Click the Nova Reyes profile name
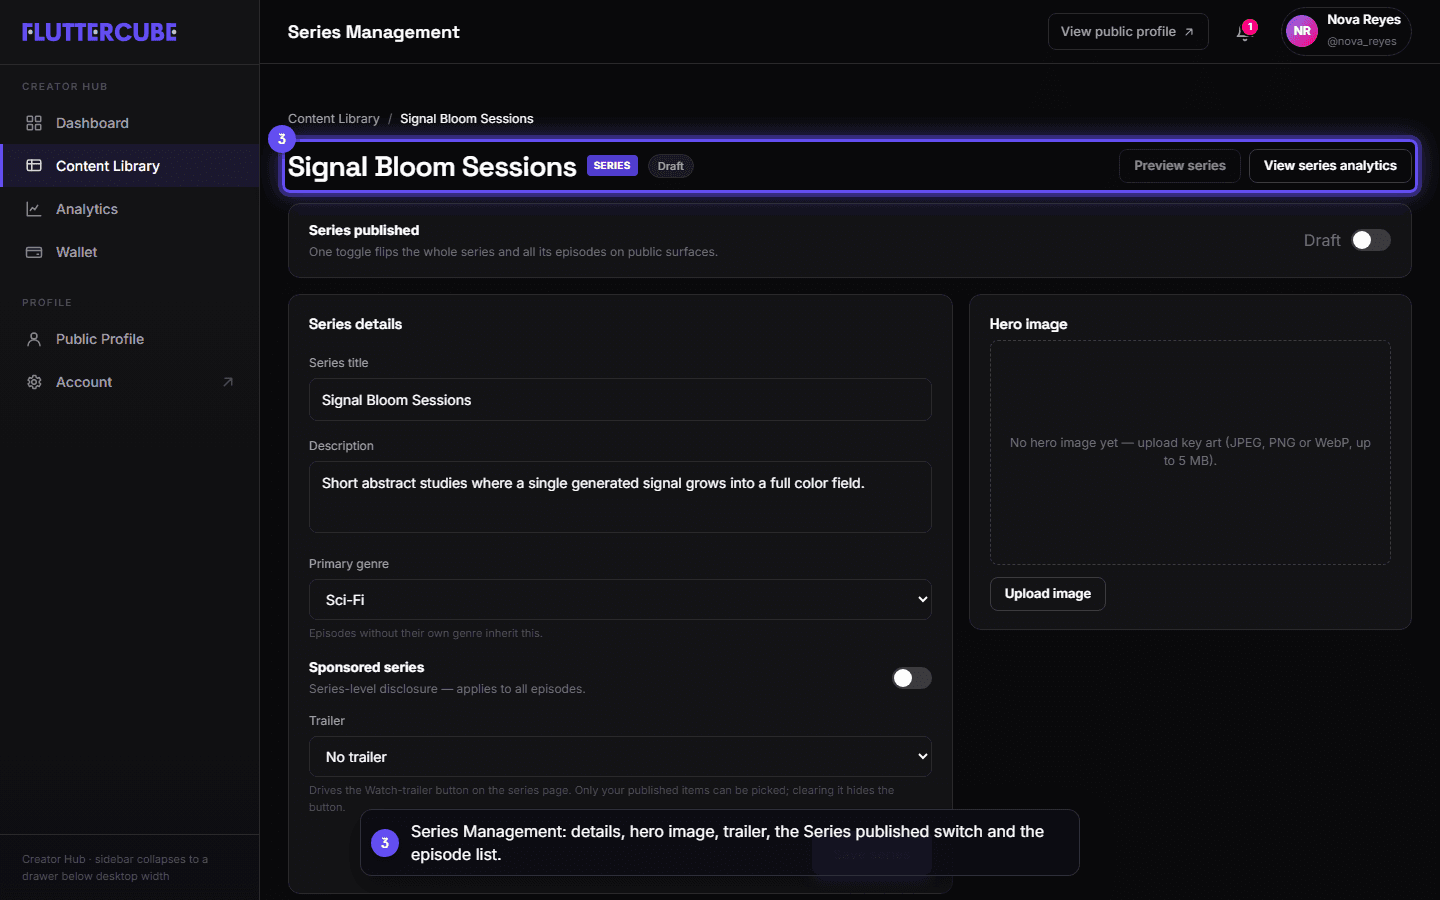The image size is (1440, 900). 1364,20
